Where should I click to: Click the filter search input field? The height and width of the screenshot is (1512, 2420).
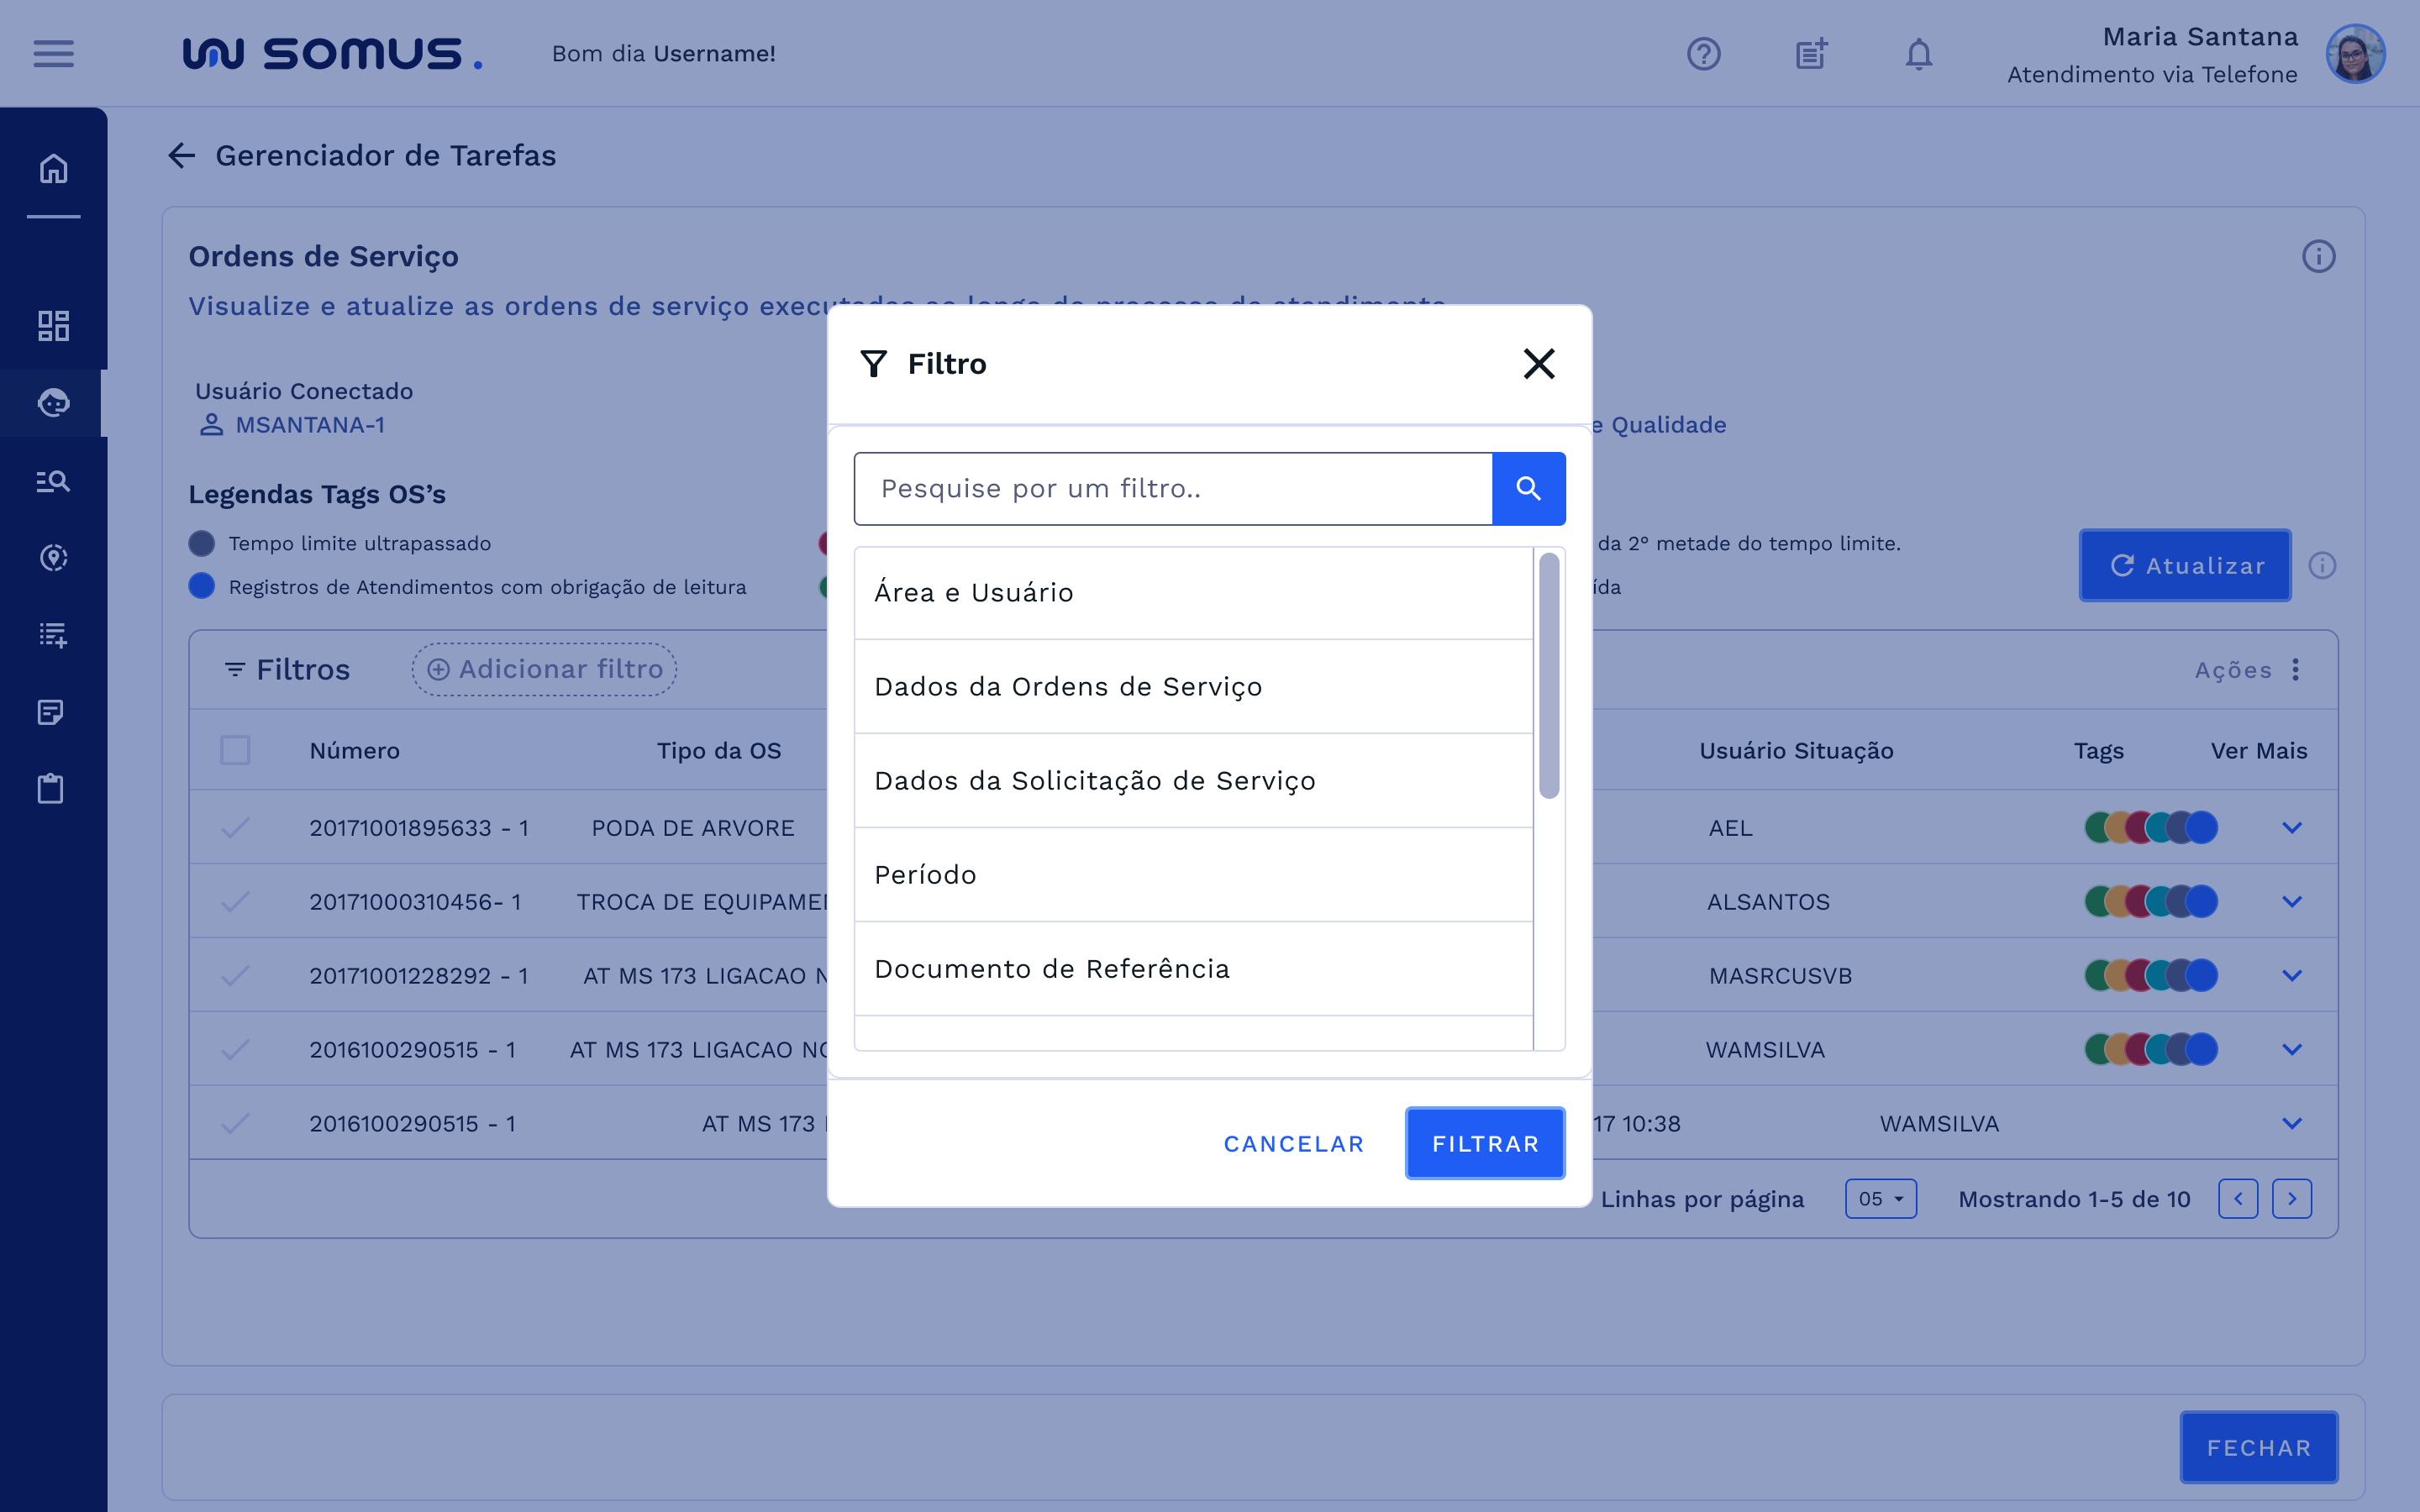tap(1171, 488)
